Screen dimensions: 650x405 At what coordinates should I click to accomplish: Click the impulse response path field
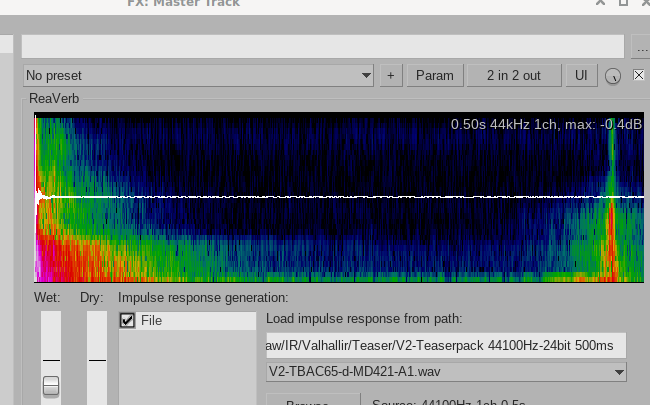coord(446,345)
